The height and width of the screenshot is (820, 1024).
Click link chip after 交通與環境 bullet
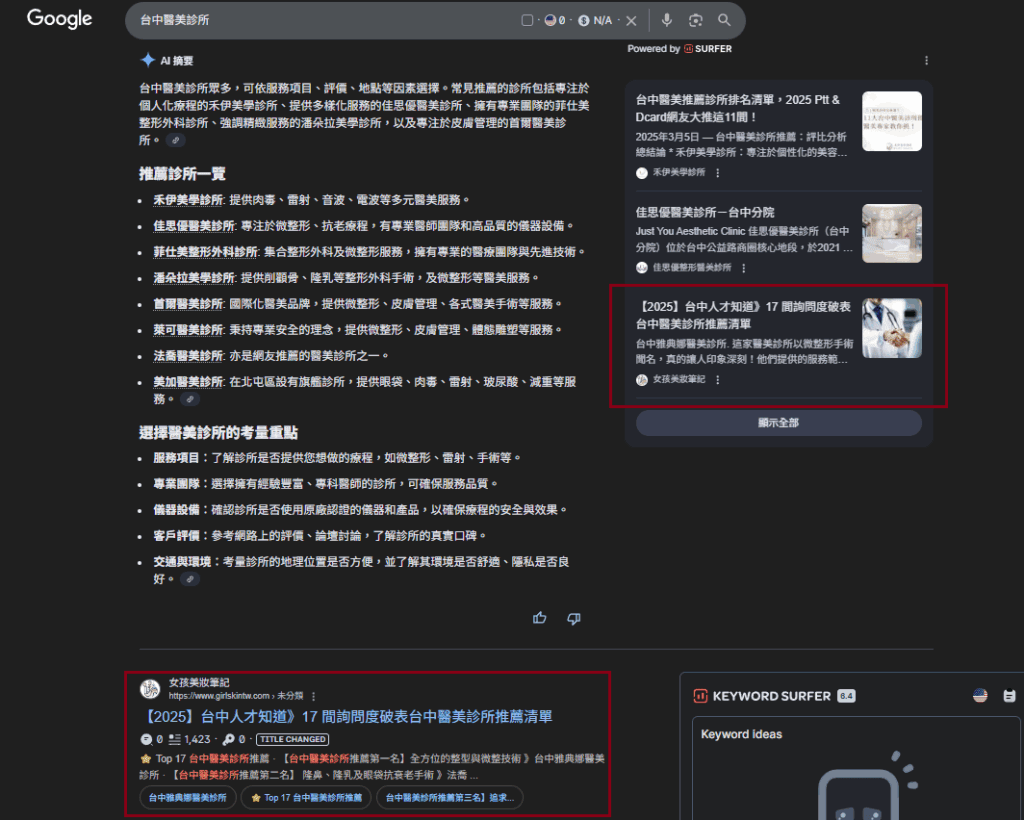pos(189,578)
